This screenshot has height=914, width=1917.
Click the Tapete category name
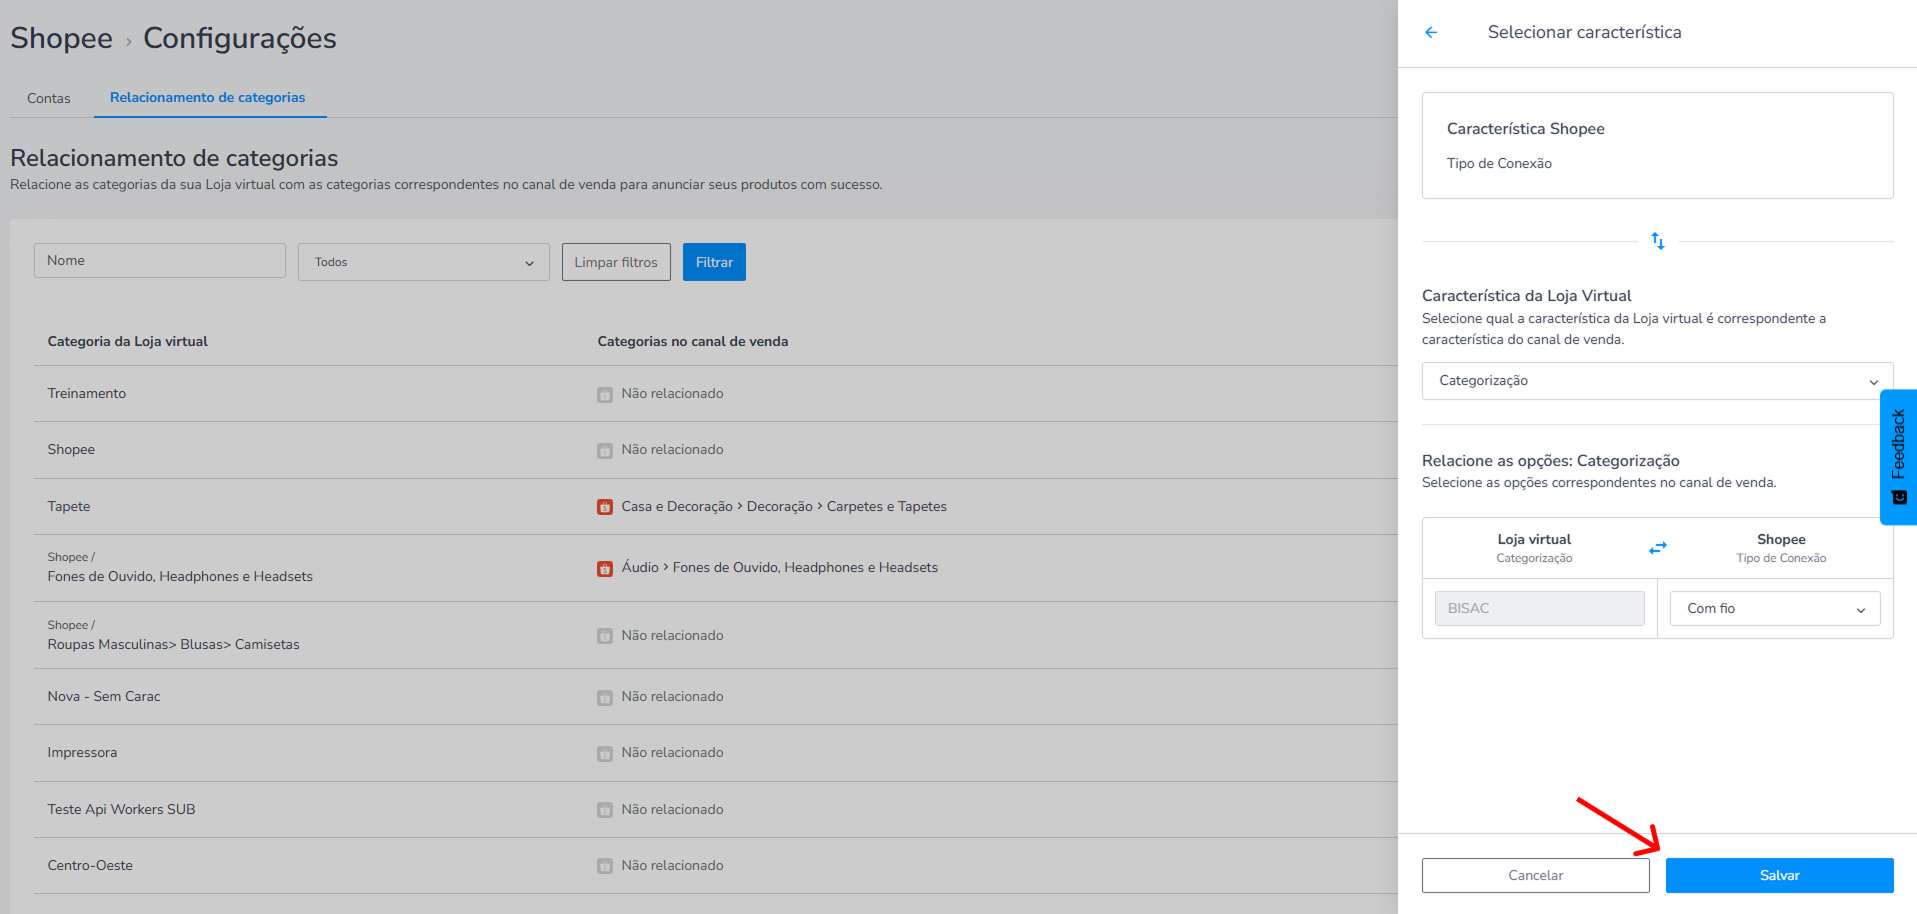tap(69, 506)
